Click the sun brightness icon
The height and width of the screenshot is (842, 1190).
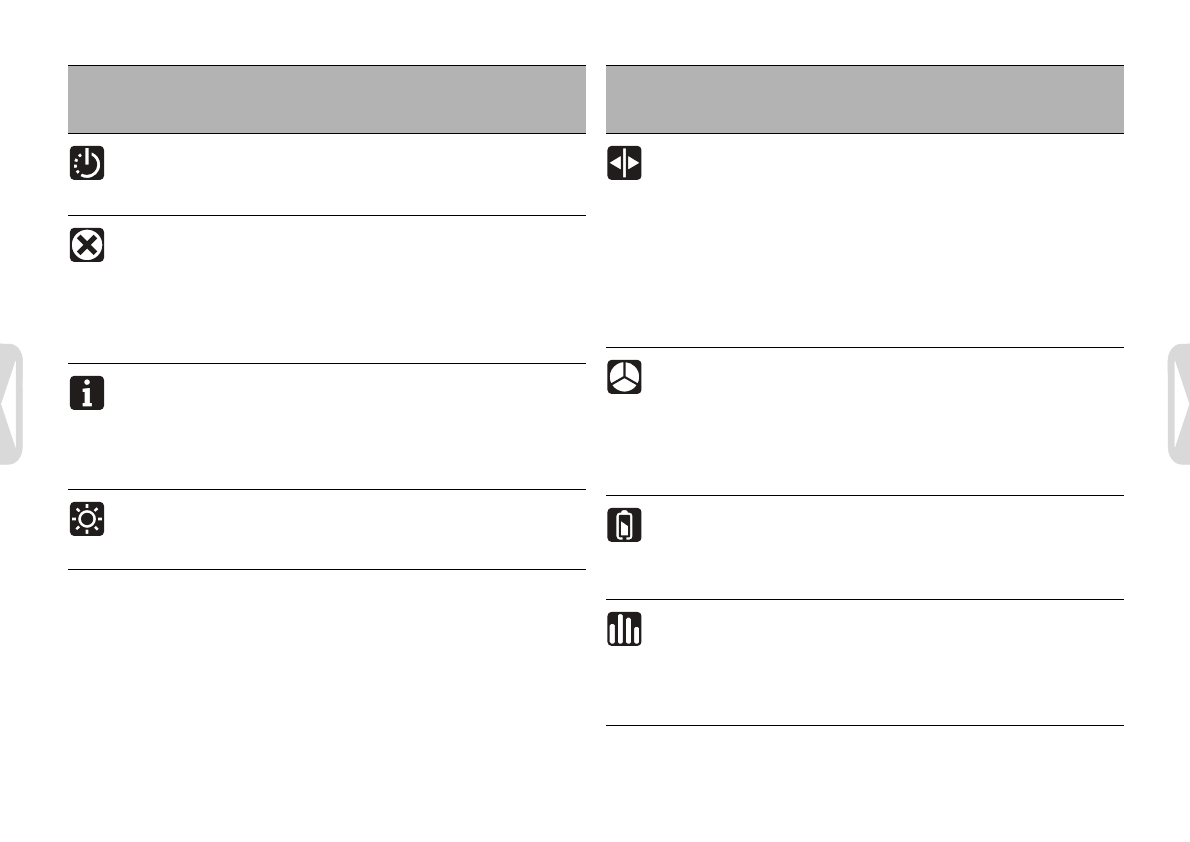pyautogui.click(x=87, y=519)
